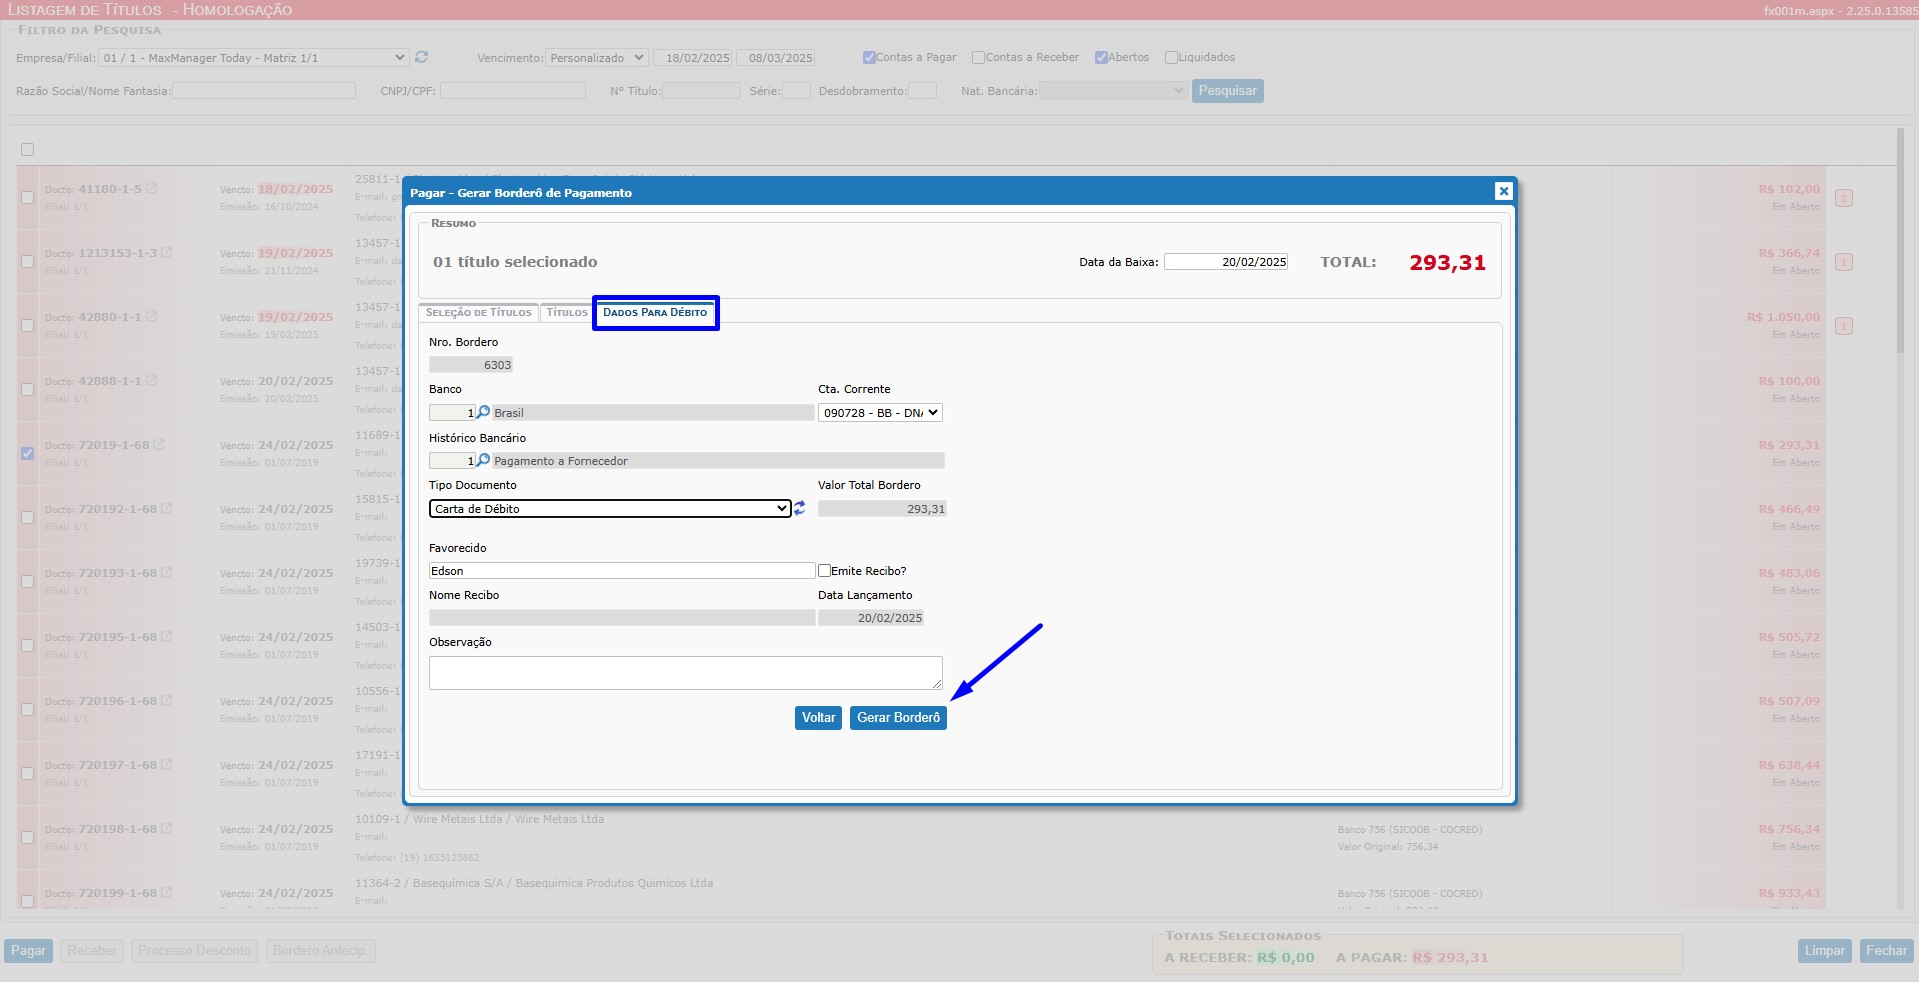This screenshot has height=982, width=1919.
Task: Open the Vencimento Personalizado dropdown
Action: point(597,57)
